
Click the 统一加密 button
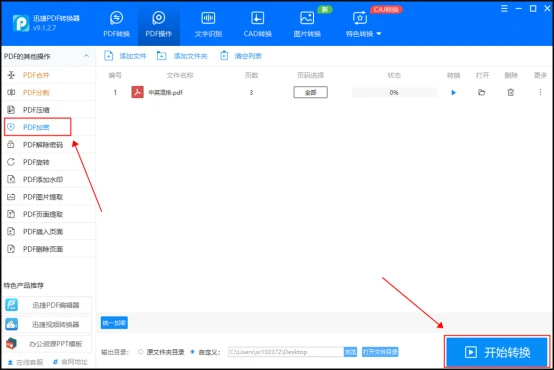pos(114,323)
